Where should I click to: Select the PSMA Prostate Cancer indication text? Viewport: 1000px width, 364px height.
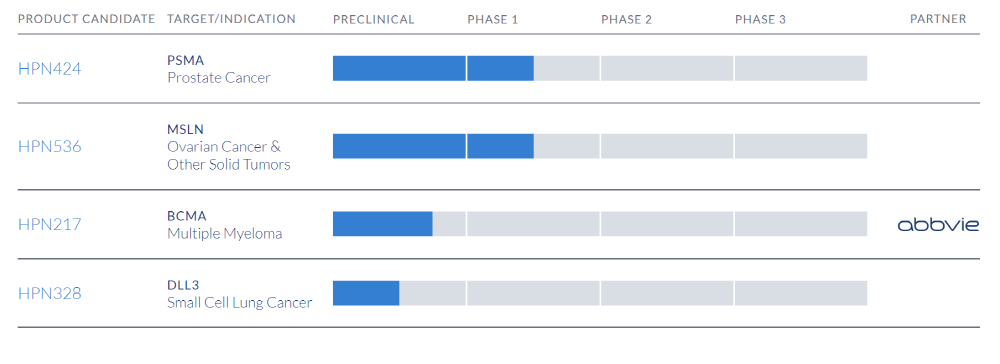pyautogui.click(x=219, y=69)
